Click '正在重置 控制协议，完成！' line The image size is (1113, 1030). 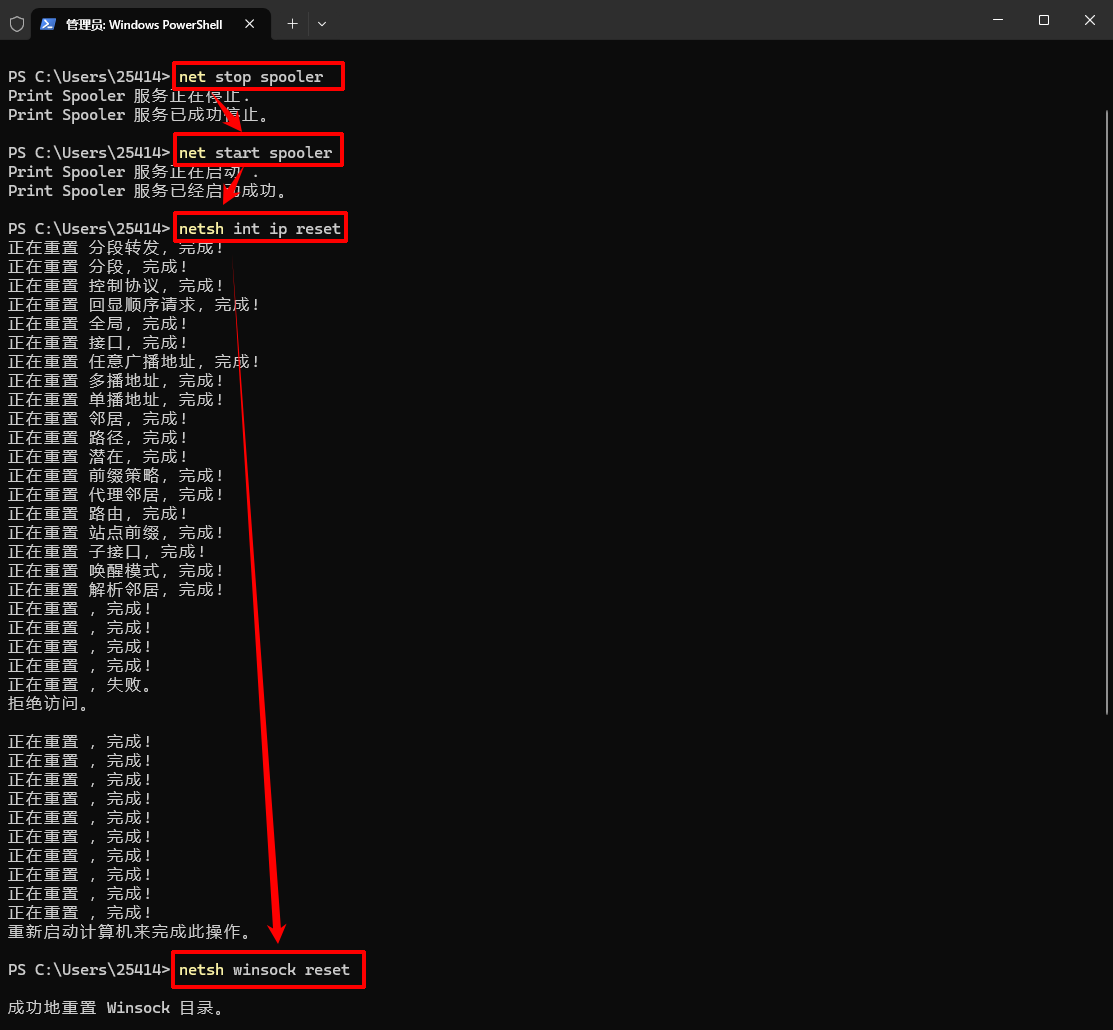(x=116, y=286)
